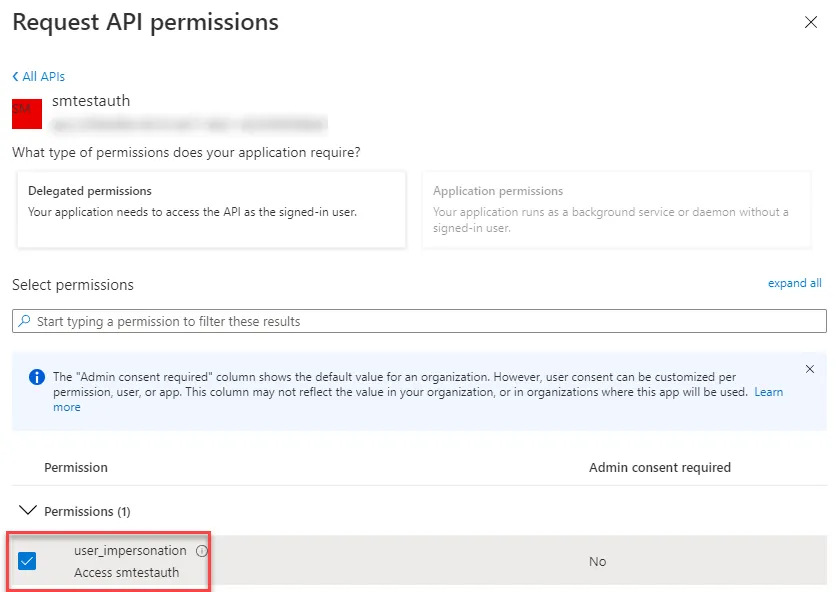
Task: Show info tooltip for user_impersonation
Action: (201, 551)
